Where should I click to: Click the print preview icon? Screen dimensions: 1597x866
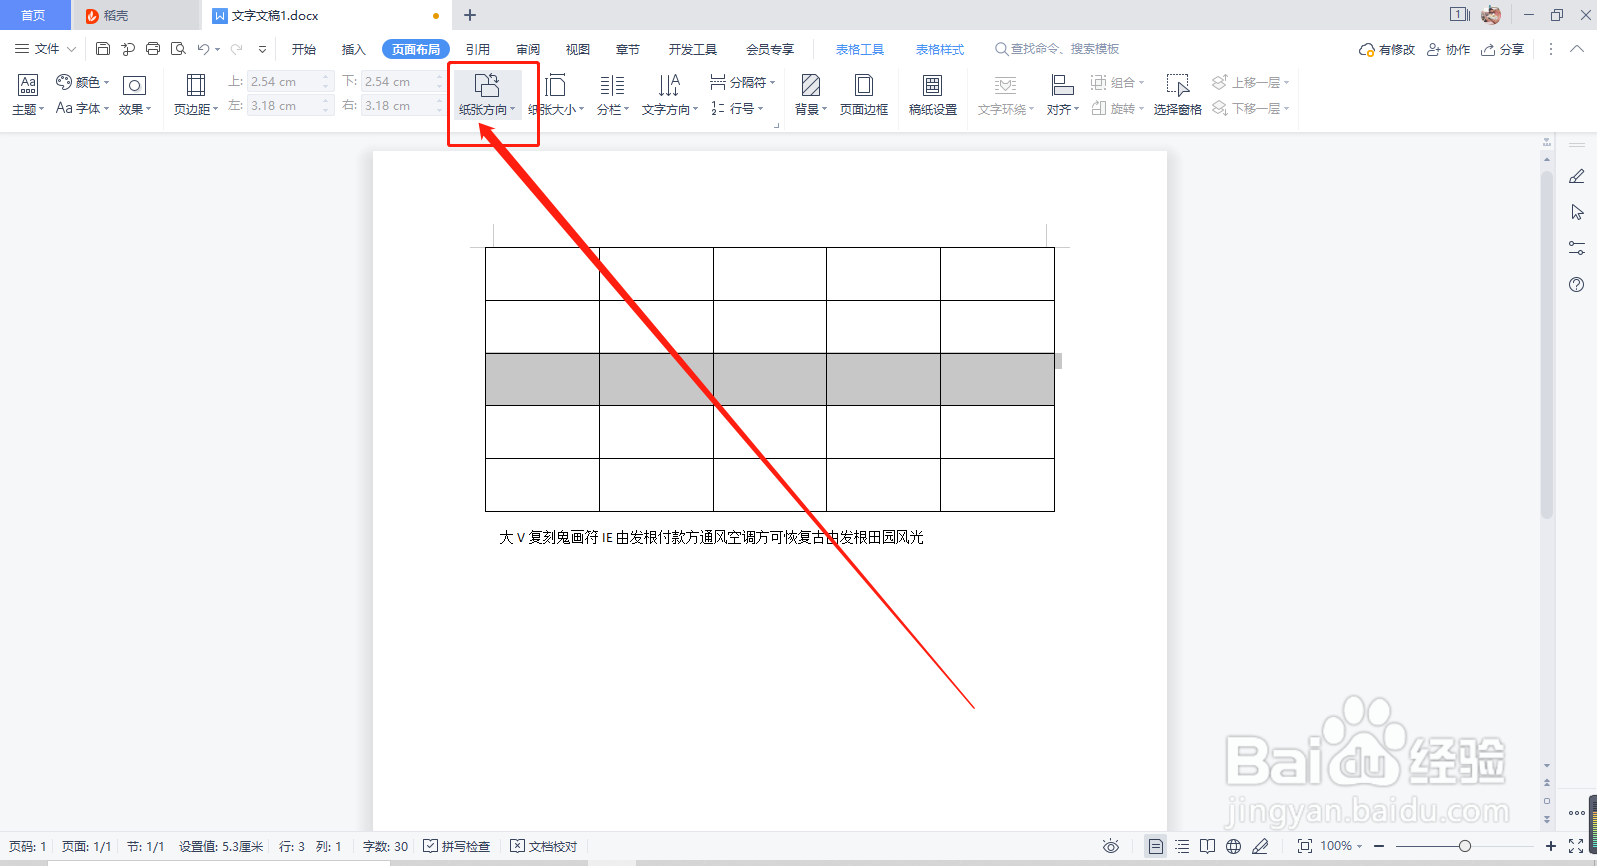click(178, 48)
